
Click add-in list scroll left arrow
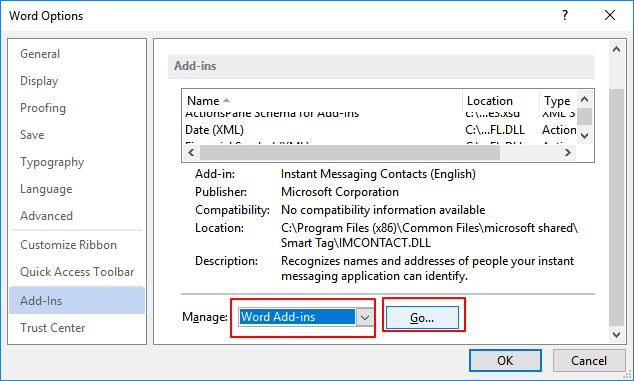[191, 152]
